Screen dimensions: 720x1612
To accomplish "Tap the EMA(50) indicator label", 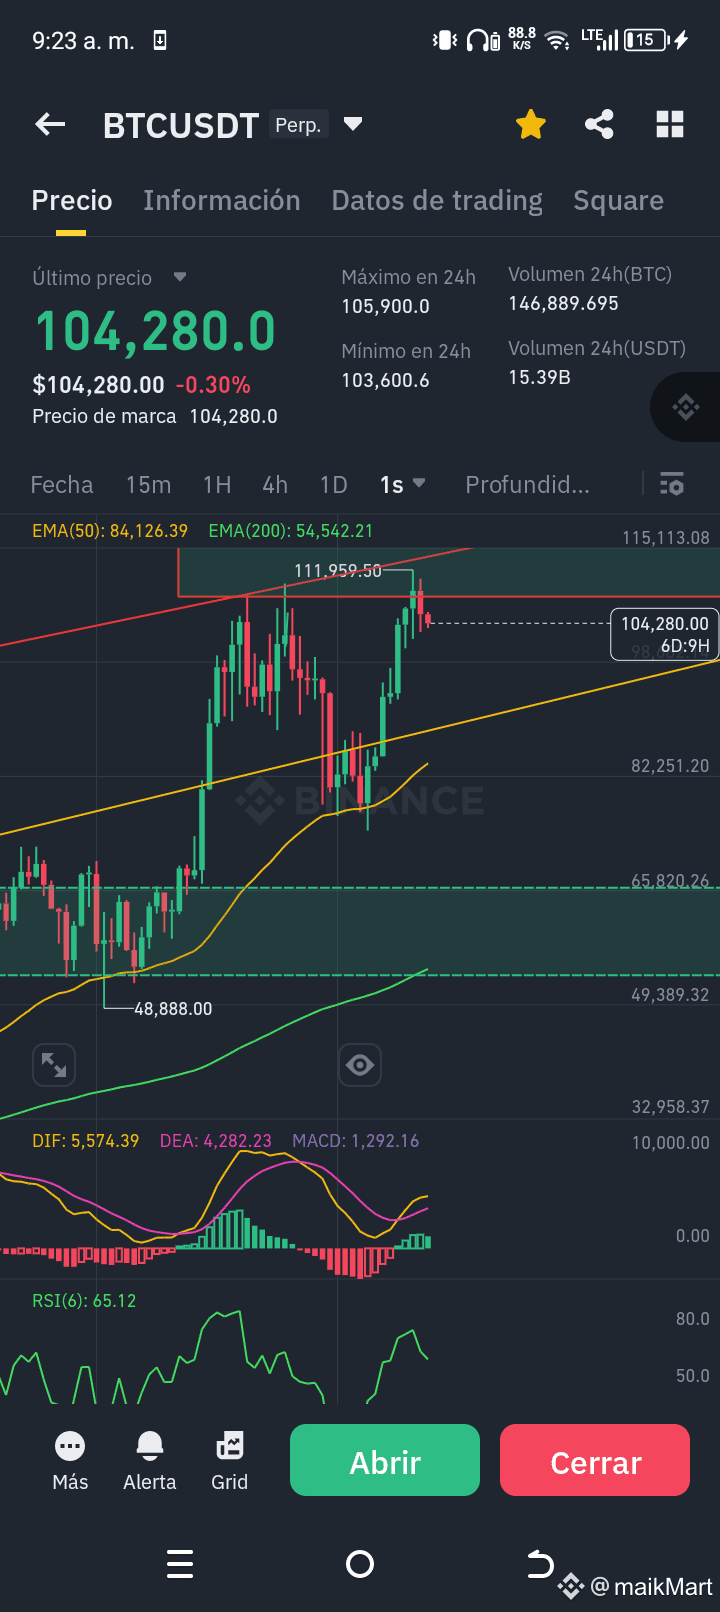I will pyautogui.click(x=110, y=531).
